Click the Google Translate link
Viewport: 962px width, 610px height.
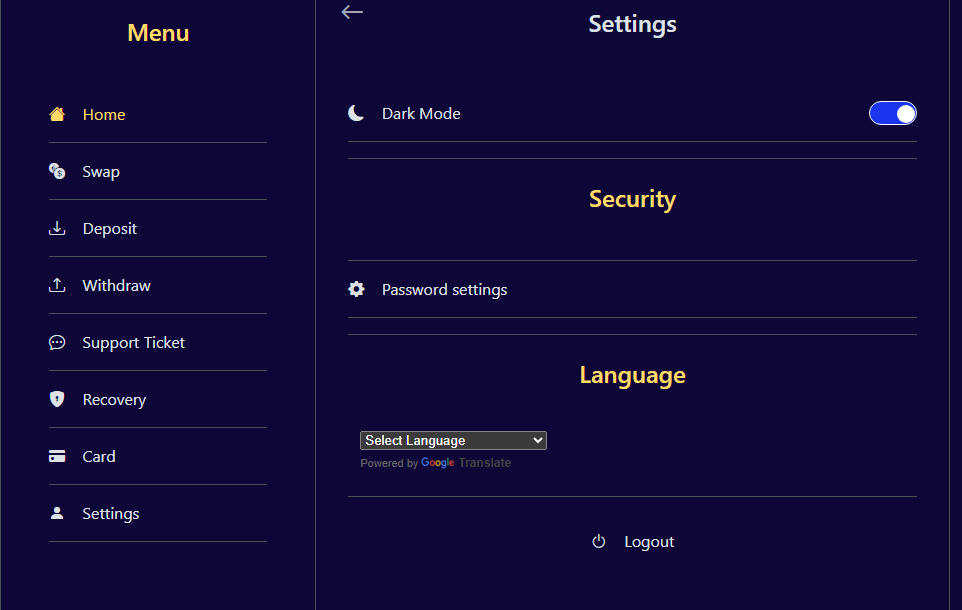(466, 463)
